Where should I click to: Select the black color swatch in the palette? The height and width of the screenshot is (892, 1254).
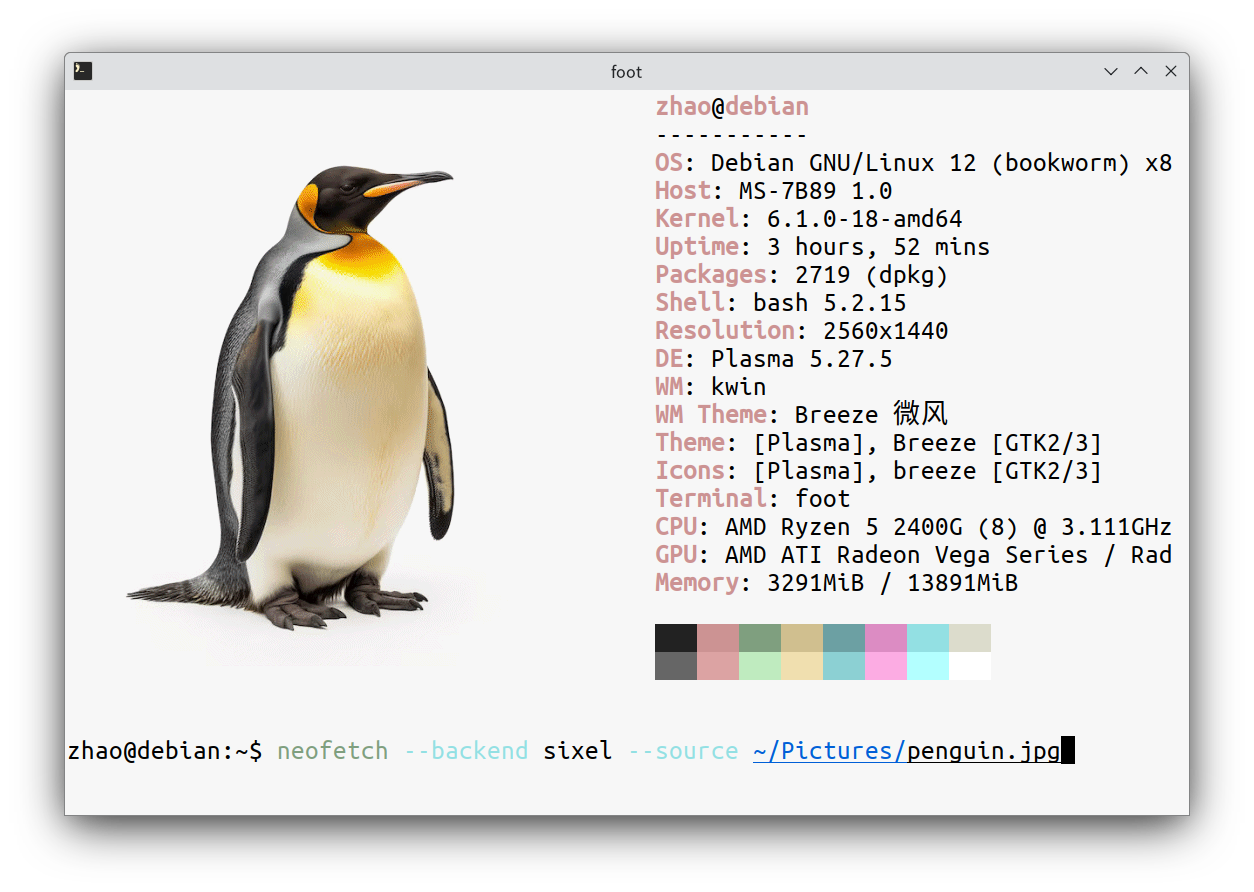pyautogui.click(x=676, y=636)
